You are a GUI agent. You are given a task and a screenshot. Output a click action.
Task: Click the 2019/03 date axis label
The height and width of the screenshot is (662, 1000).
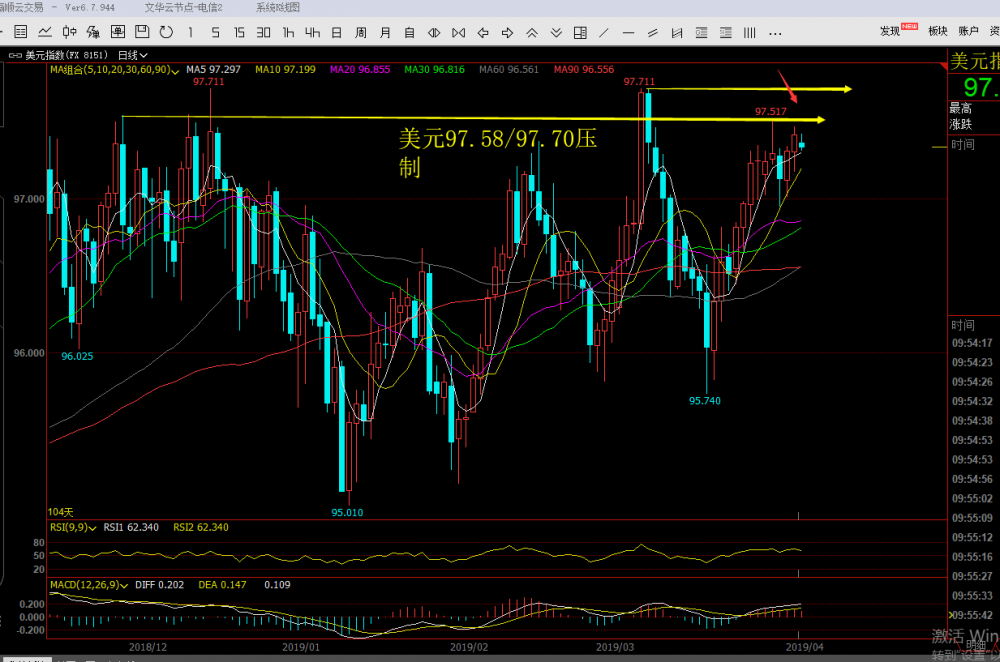pos(615,647)
